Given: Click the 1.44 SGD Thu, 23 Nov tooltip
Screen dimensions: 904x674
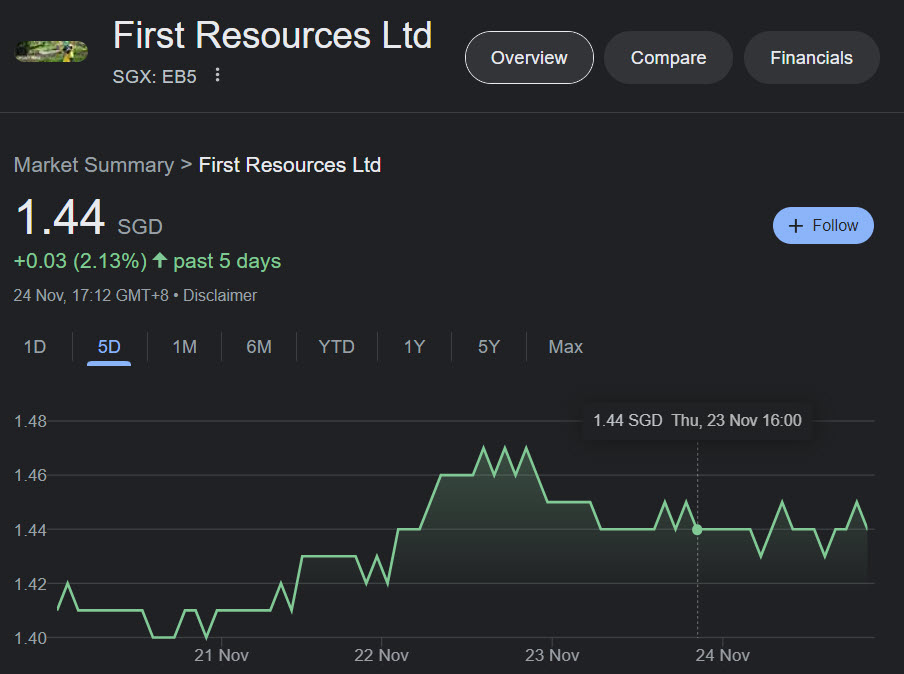Looking at the screenshot, I should click(698, 420).
